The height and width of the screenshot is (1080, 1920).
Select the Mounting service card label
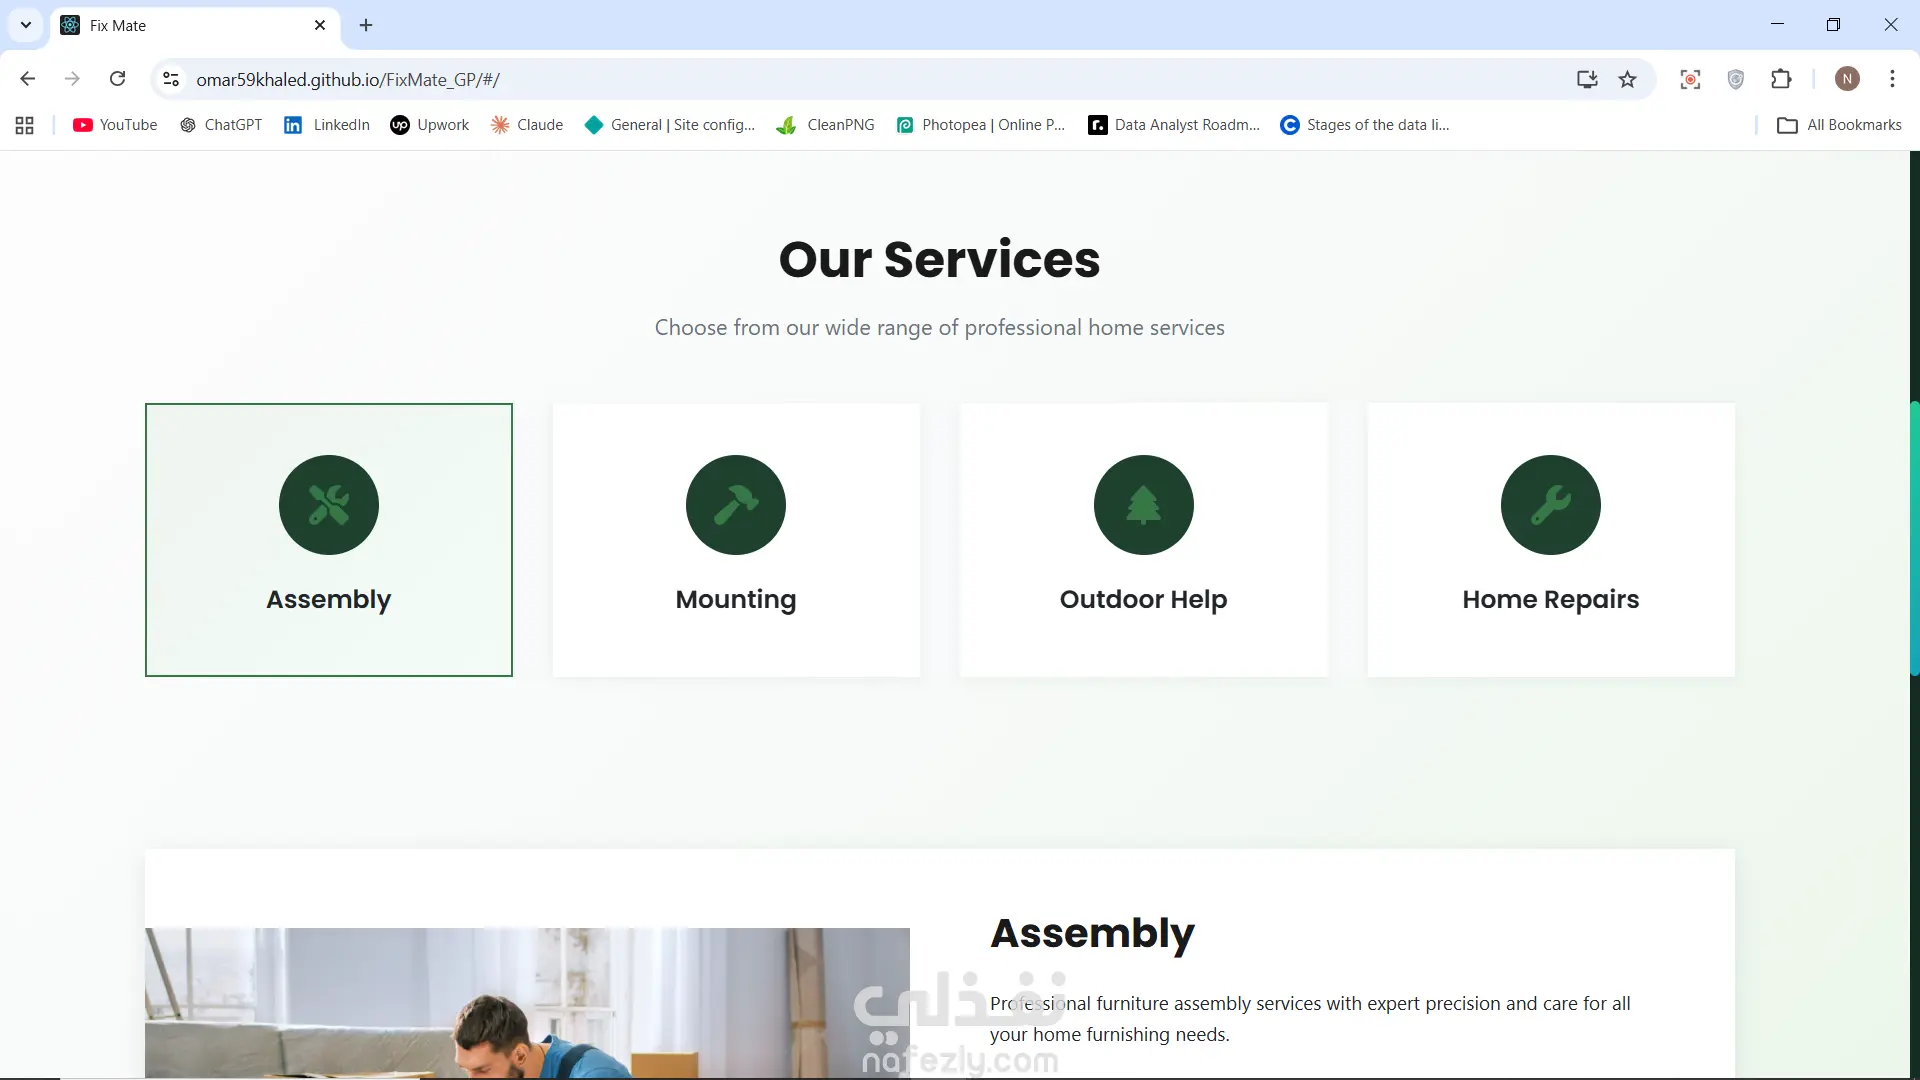(x=736, y=600)
